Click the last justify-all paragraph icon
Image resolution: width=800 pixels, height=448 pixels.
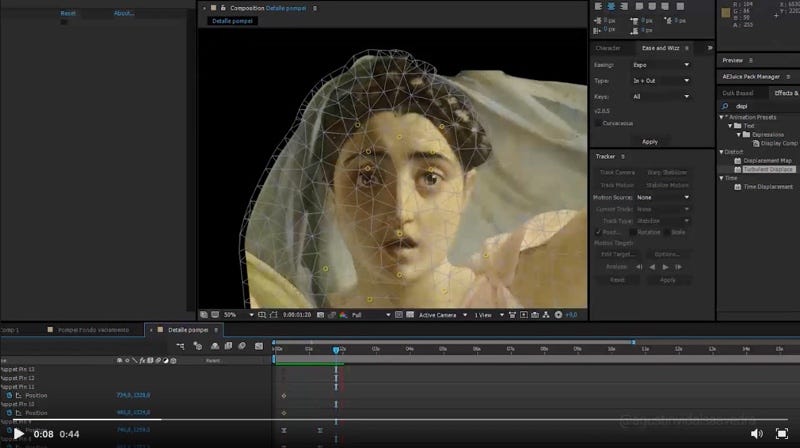[x=680, y=6]
